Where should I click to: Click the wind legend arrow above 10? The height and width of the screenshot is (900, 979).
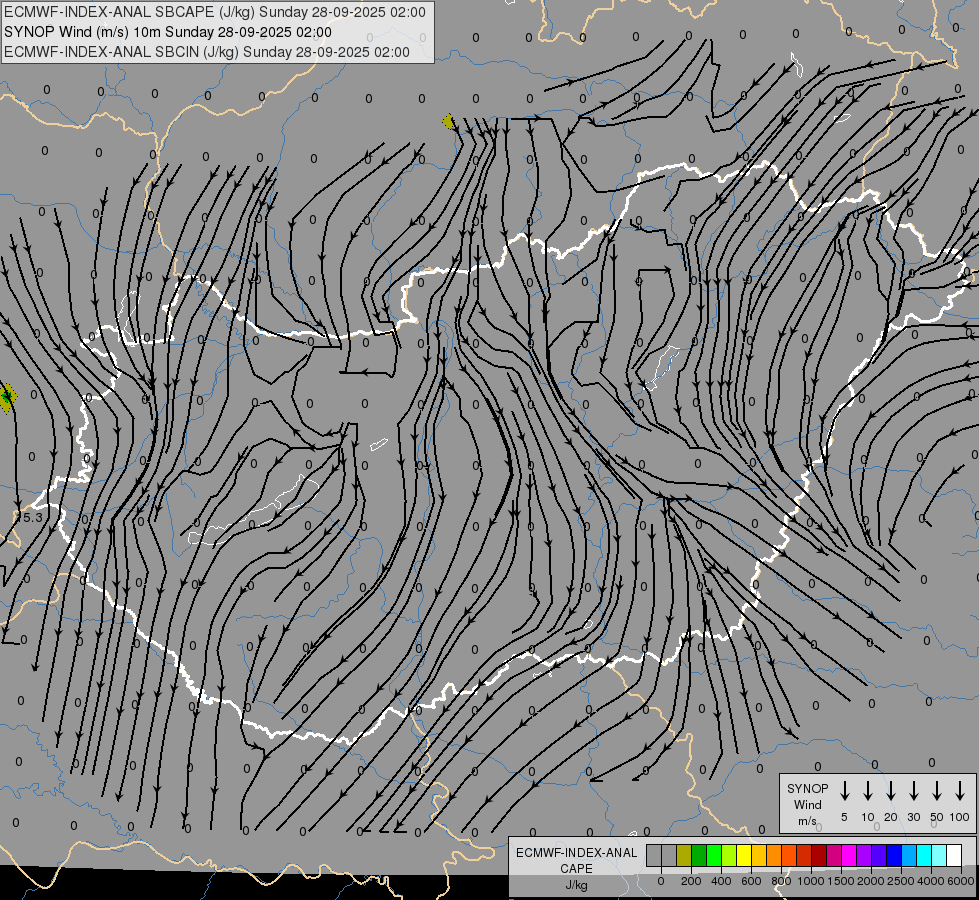click(x=868, y=791)
